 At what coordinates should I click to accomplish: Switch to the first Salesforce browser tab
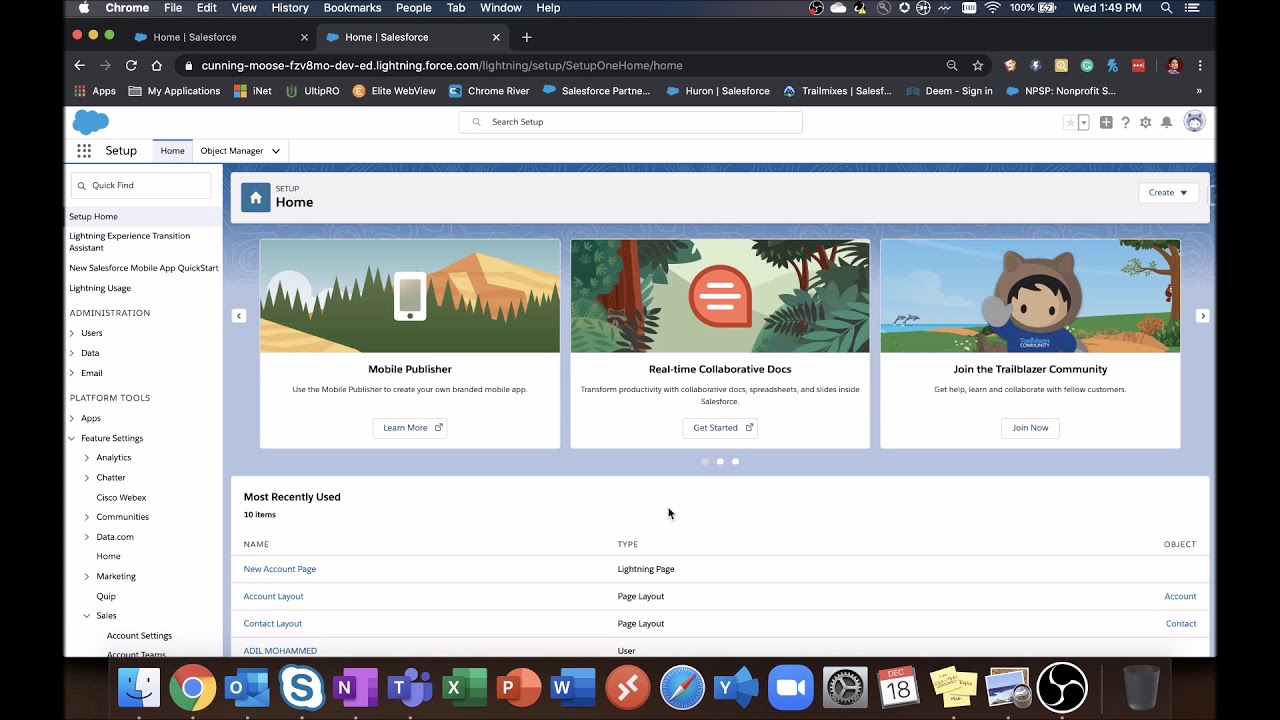[x=220, y=37]
